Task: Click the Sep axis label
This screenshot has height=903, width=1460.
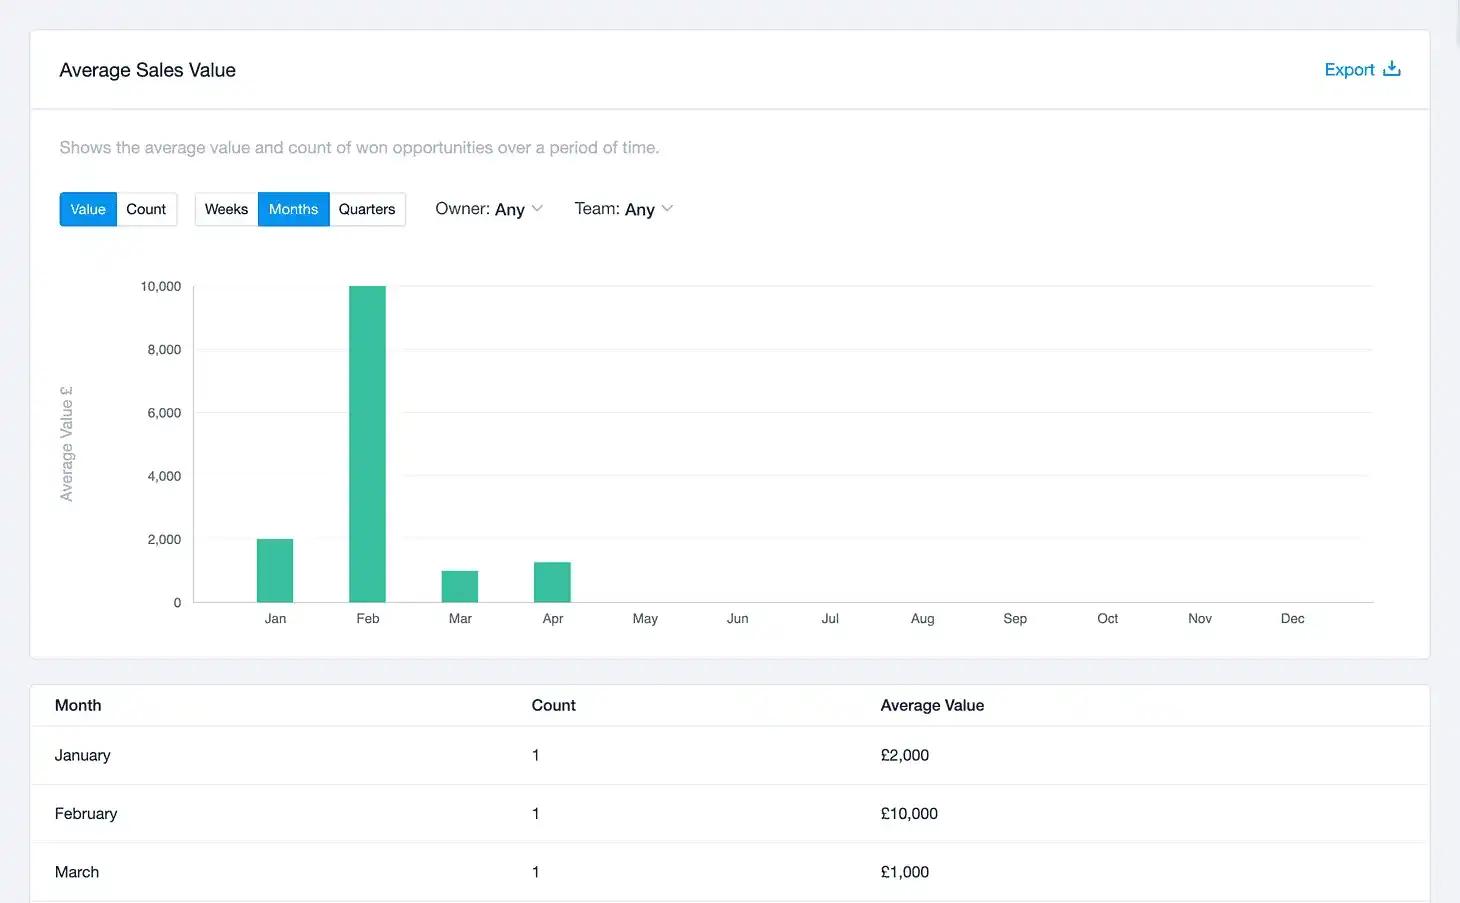Action: pyautogui.click(x=1015, y=619)
